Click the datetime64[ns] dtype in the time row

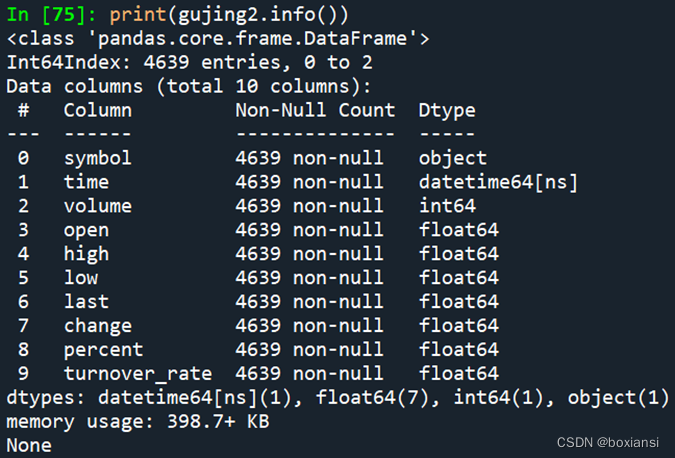(x=498, y=182)
